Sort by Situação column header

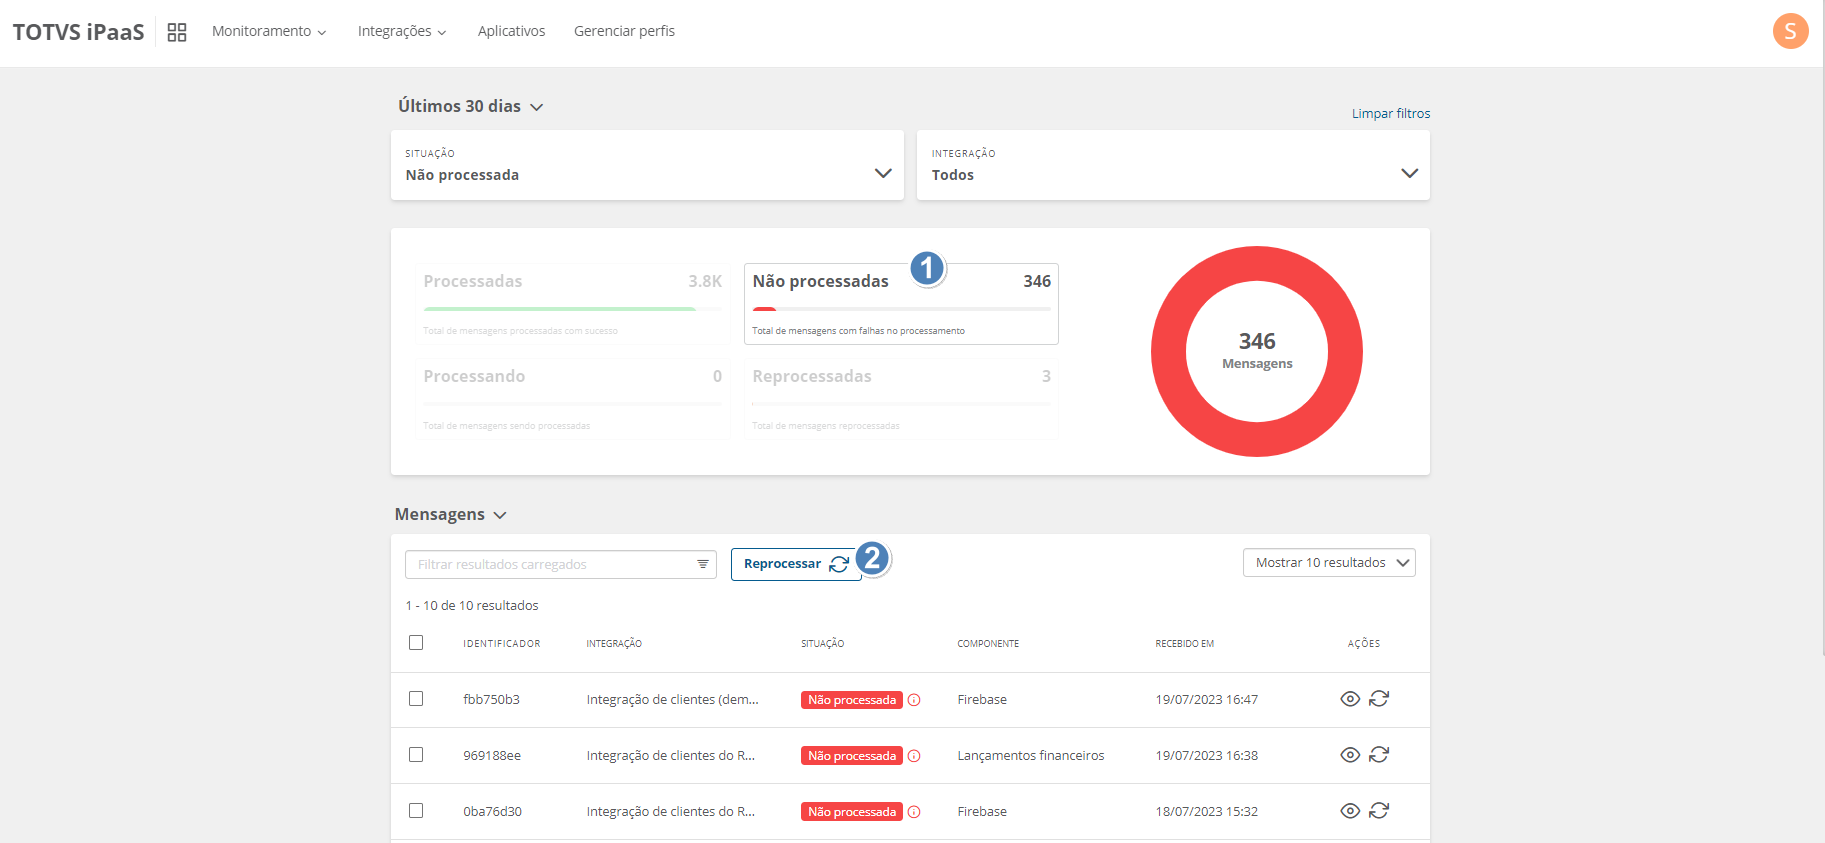(822, 644)
